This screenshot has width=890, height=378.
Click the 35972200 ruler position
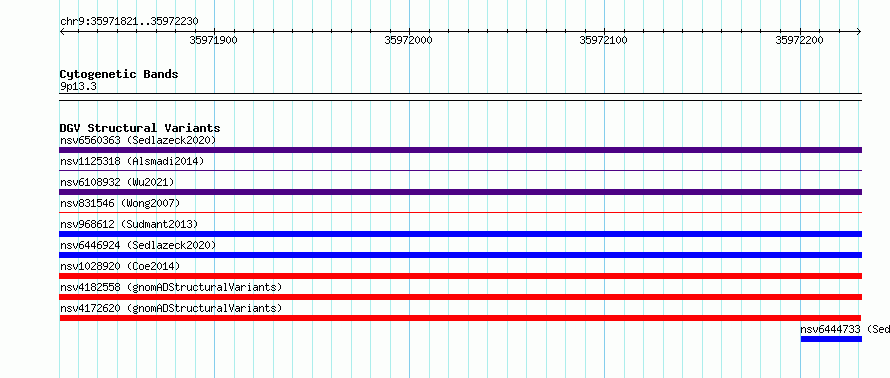(799, 40)
